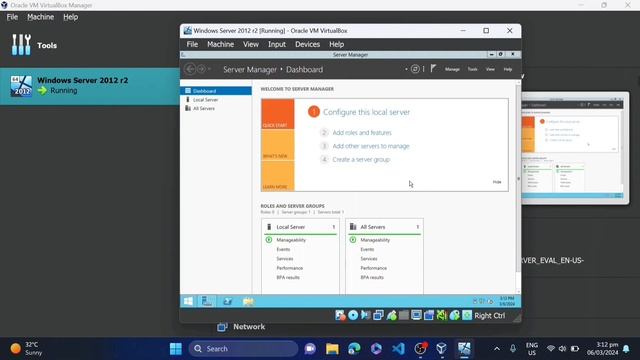Click Services under Local Server tile

click(x=284, y=259)
